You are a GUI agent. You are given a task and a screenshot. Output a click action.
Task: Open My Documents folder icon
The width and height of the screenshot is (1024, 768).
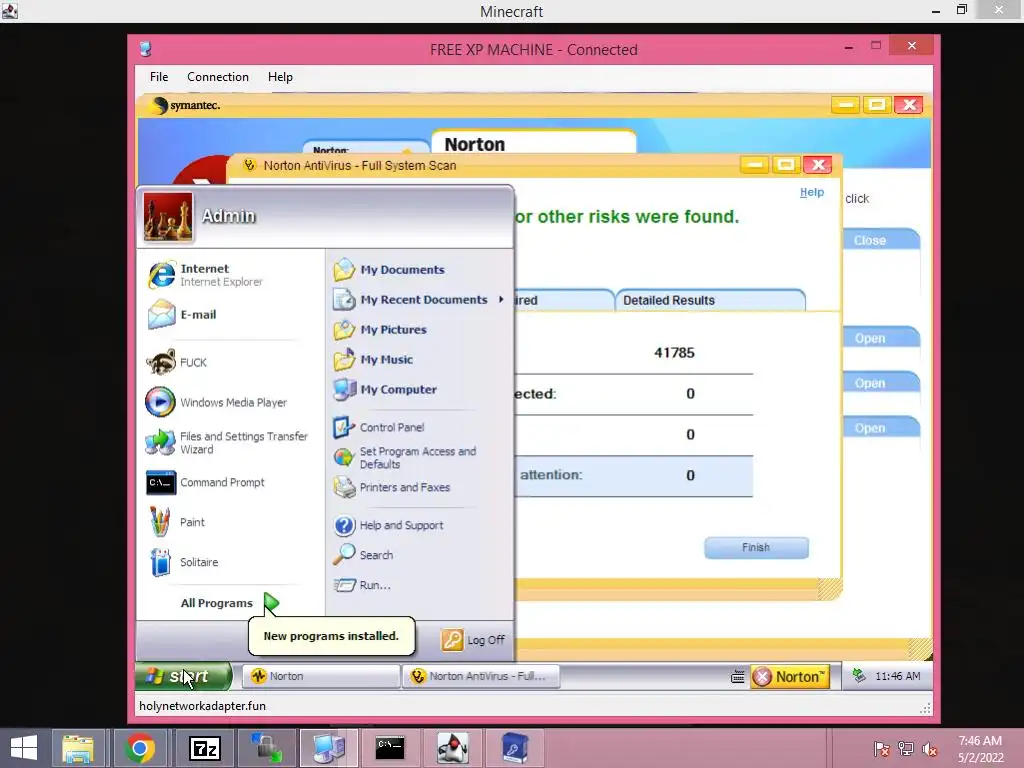tap(344, 269)
